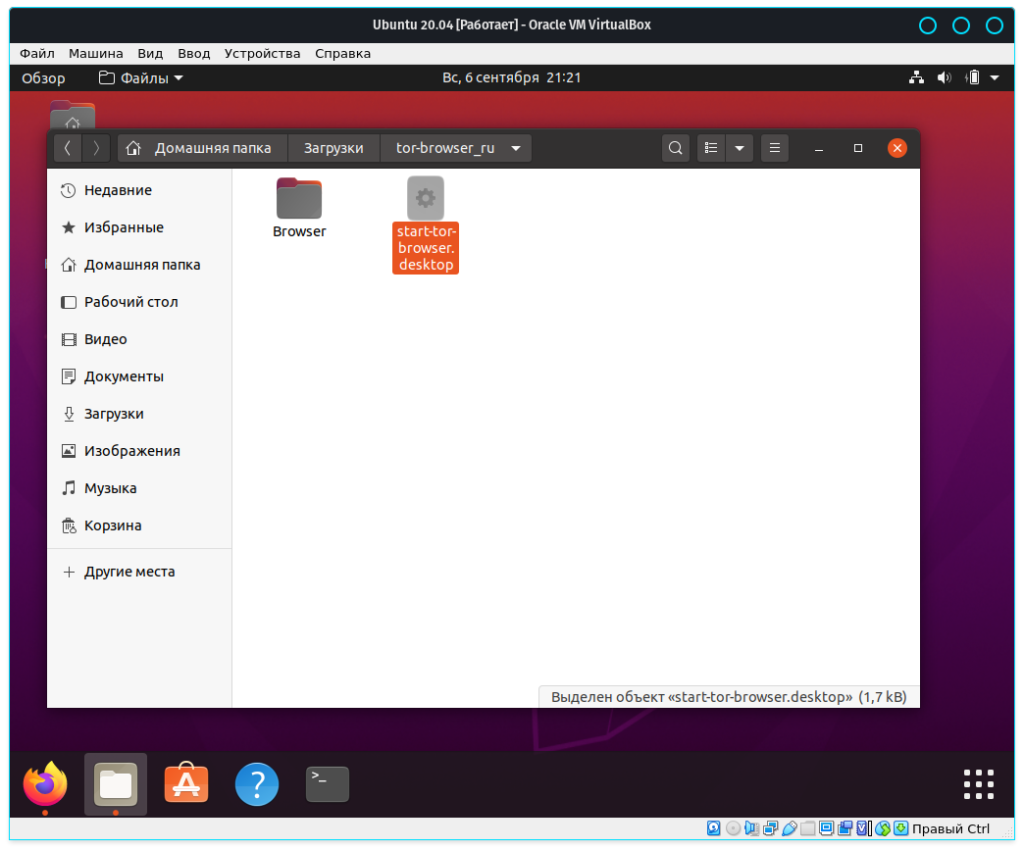Viewport: 1024px width, 850px height.
Task: Open the Машина menu in VirtualBox
Action: [96, 53]
